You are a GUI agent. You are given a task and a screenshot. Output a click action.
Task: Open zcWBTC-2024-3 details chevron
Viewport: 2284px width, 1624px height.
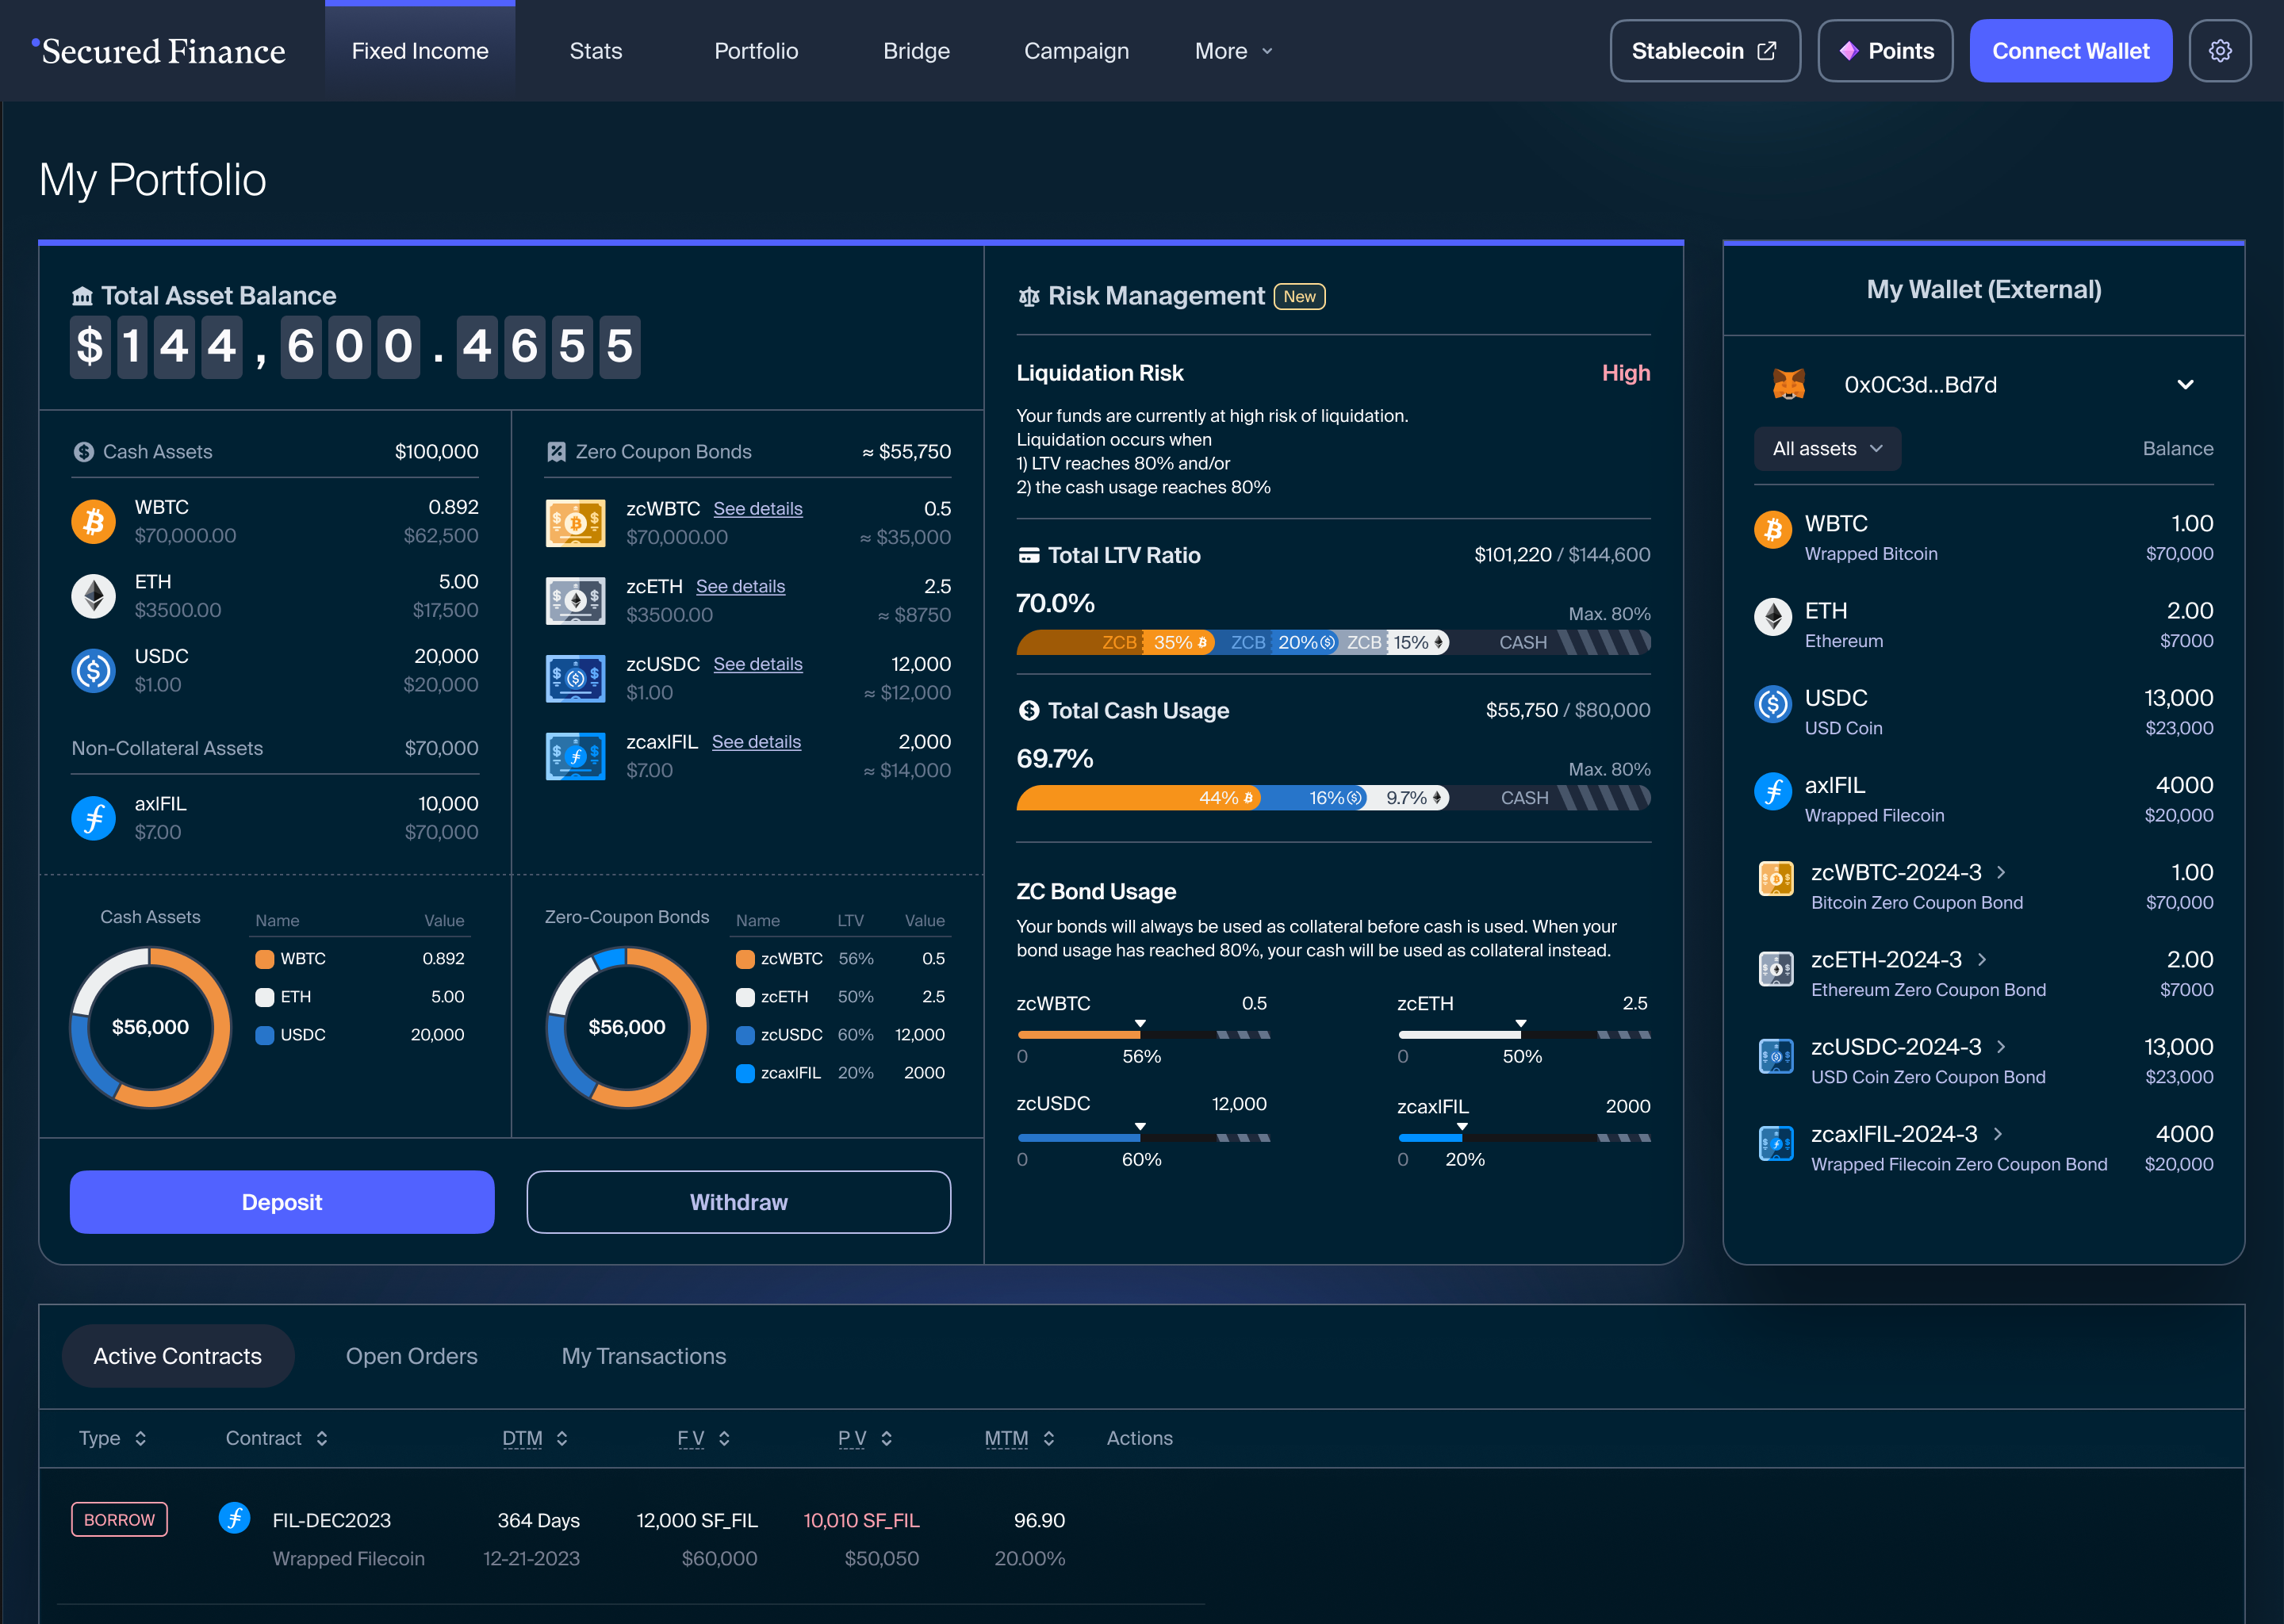pos(2001,872)
